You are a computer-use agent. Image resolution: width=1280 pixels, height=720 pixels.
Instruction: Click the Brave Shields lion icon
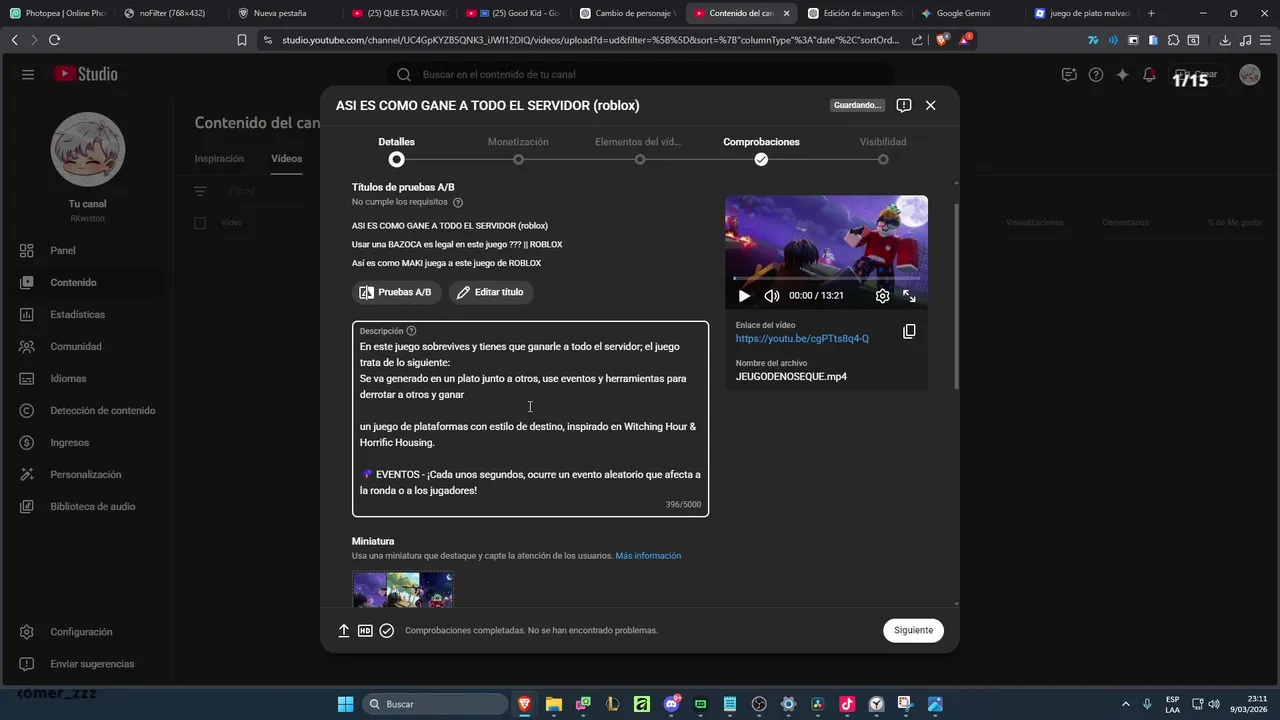click(x=942, y=40)
